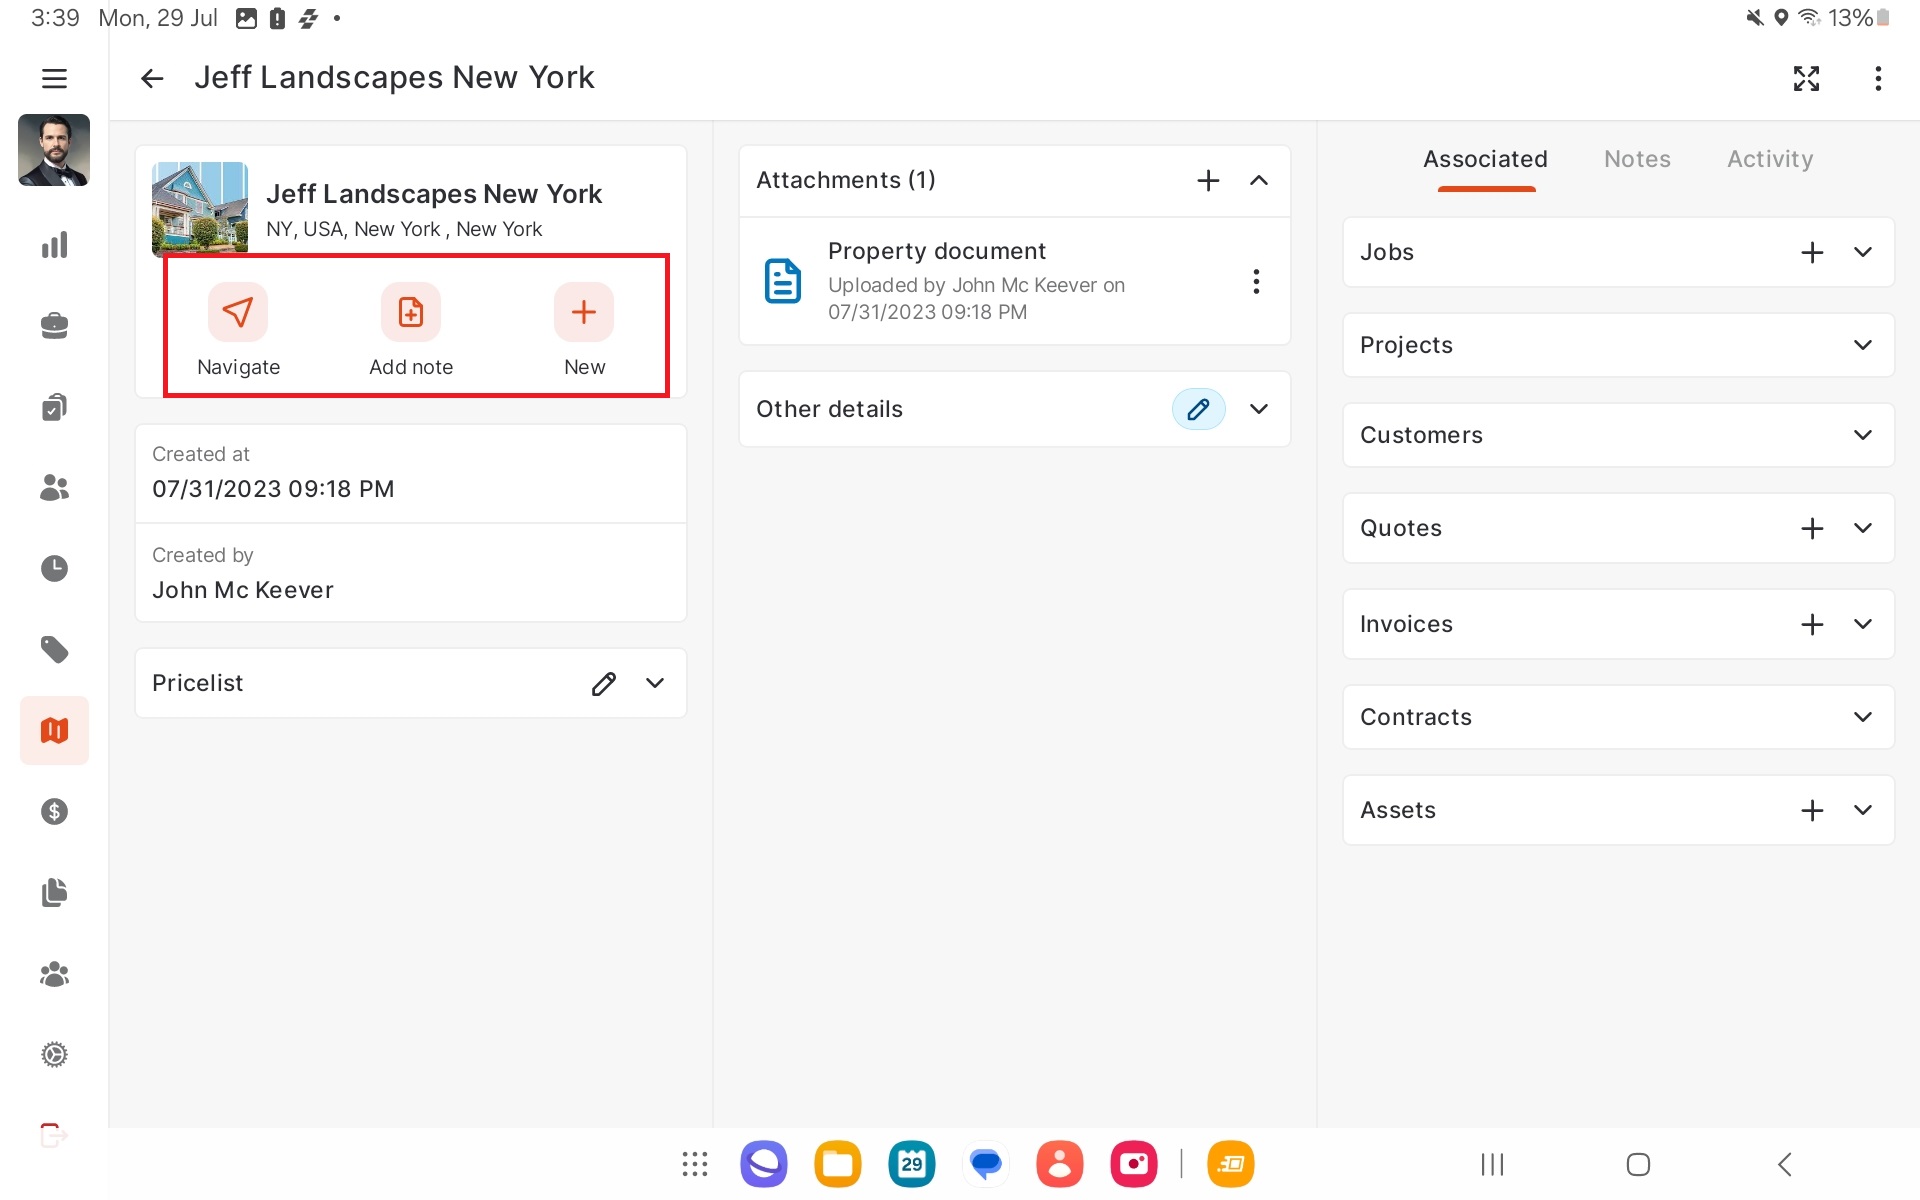Screen dimensions: 1920x1200
Task: Open the hamburger menu
Action: 54,78
